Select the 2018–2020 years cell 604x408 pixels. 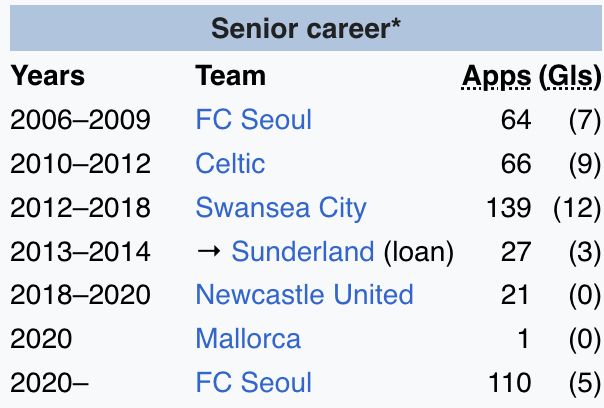point(80,295)
